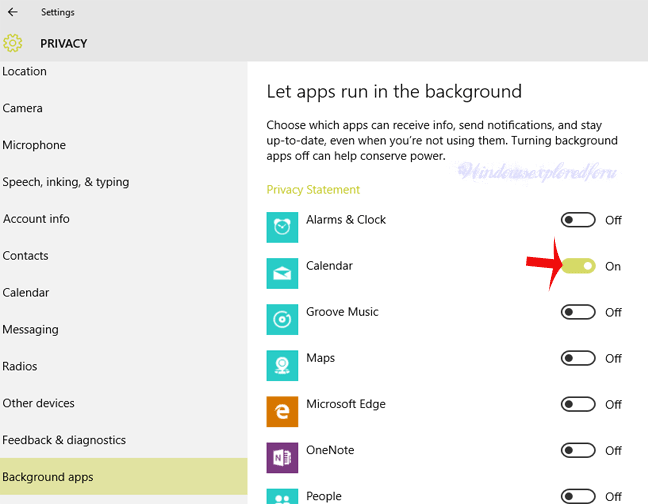Screen dimensions: 648x504
Task: Select Background apps in sidebar
Action: pyautogui.click(x=124, y=476)
